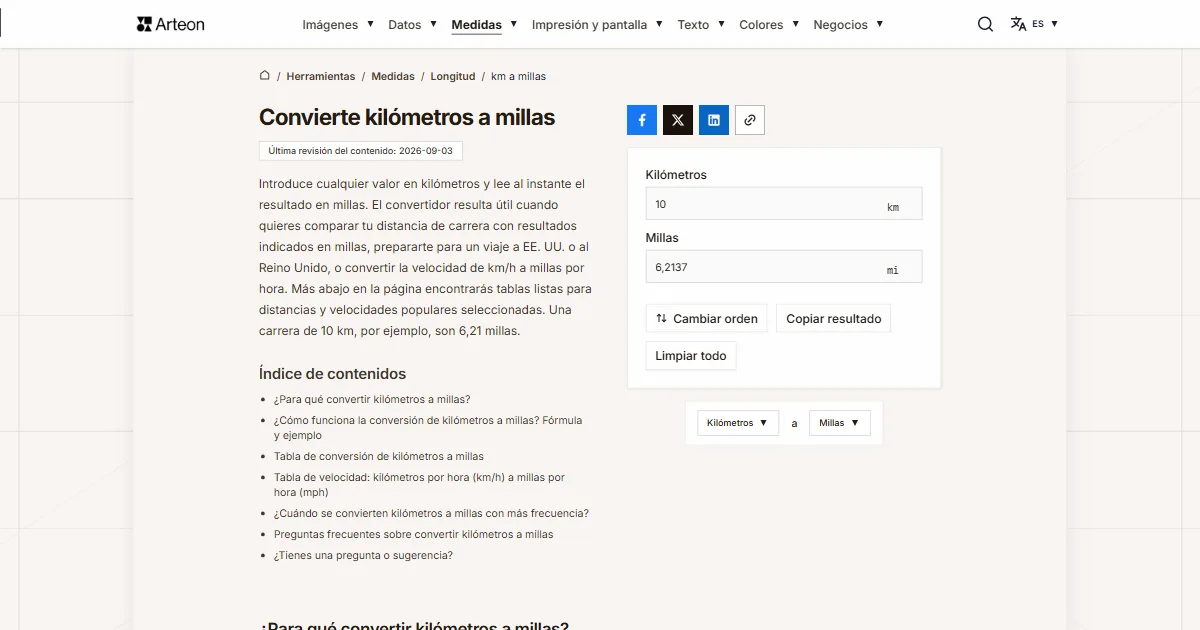1200x630 pixels.
Task: Expand the Colores menu
Action: tap(769, 24)
